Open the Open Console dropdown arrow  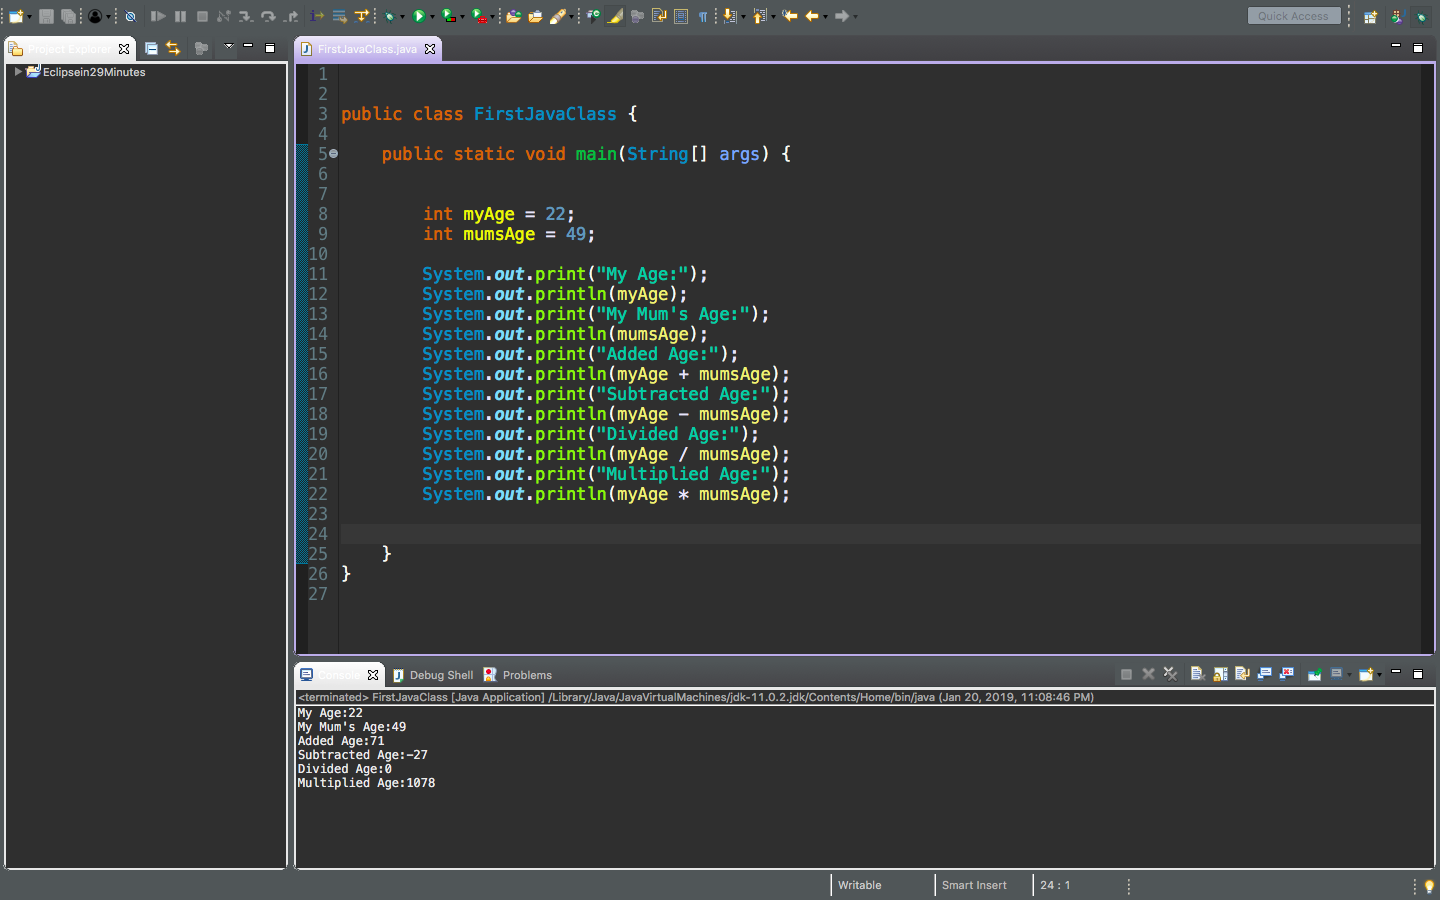1379,674
